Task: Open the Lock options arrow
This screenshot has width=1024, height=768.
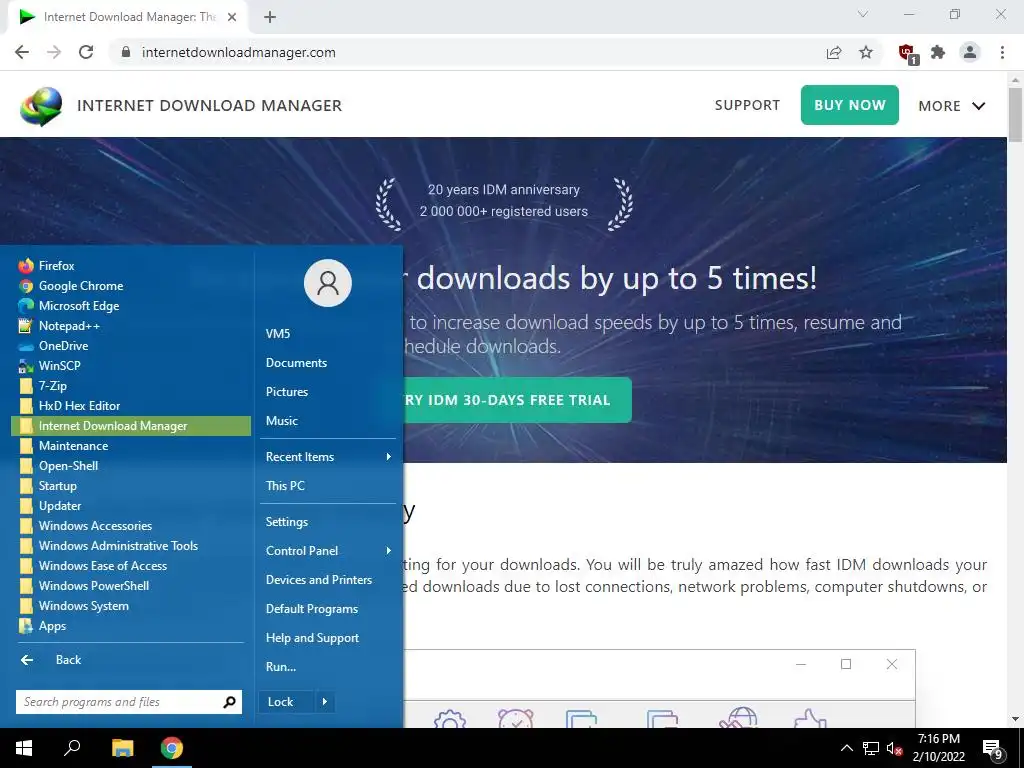Action: [x=325, y=702]
